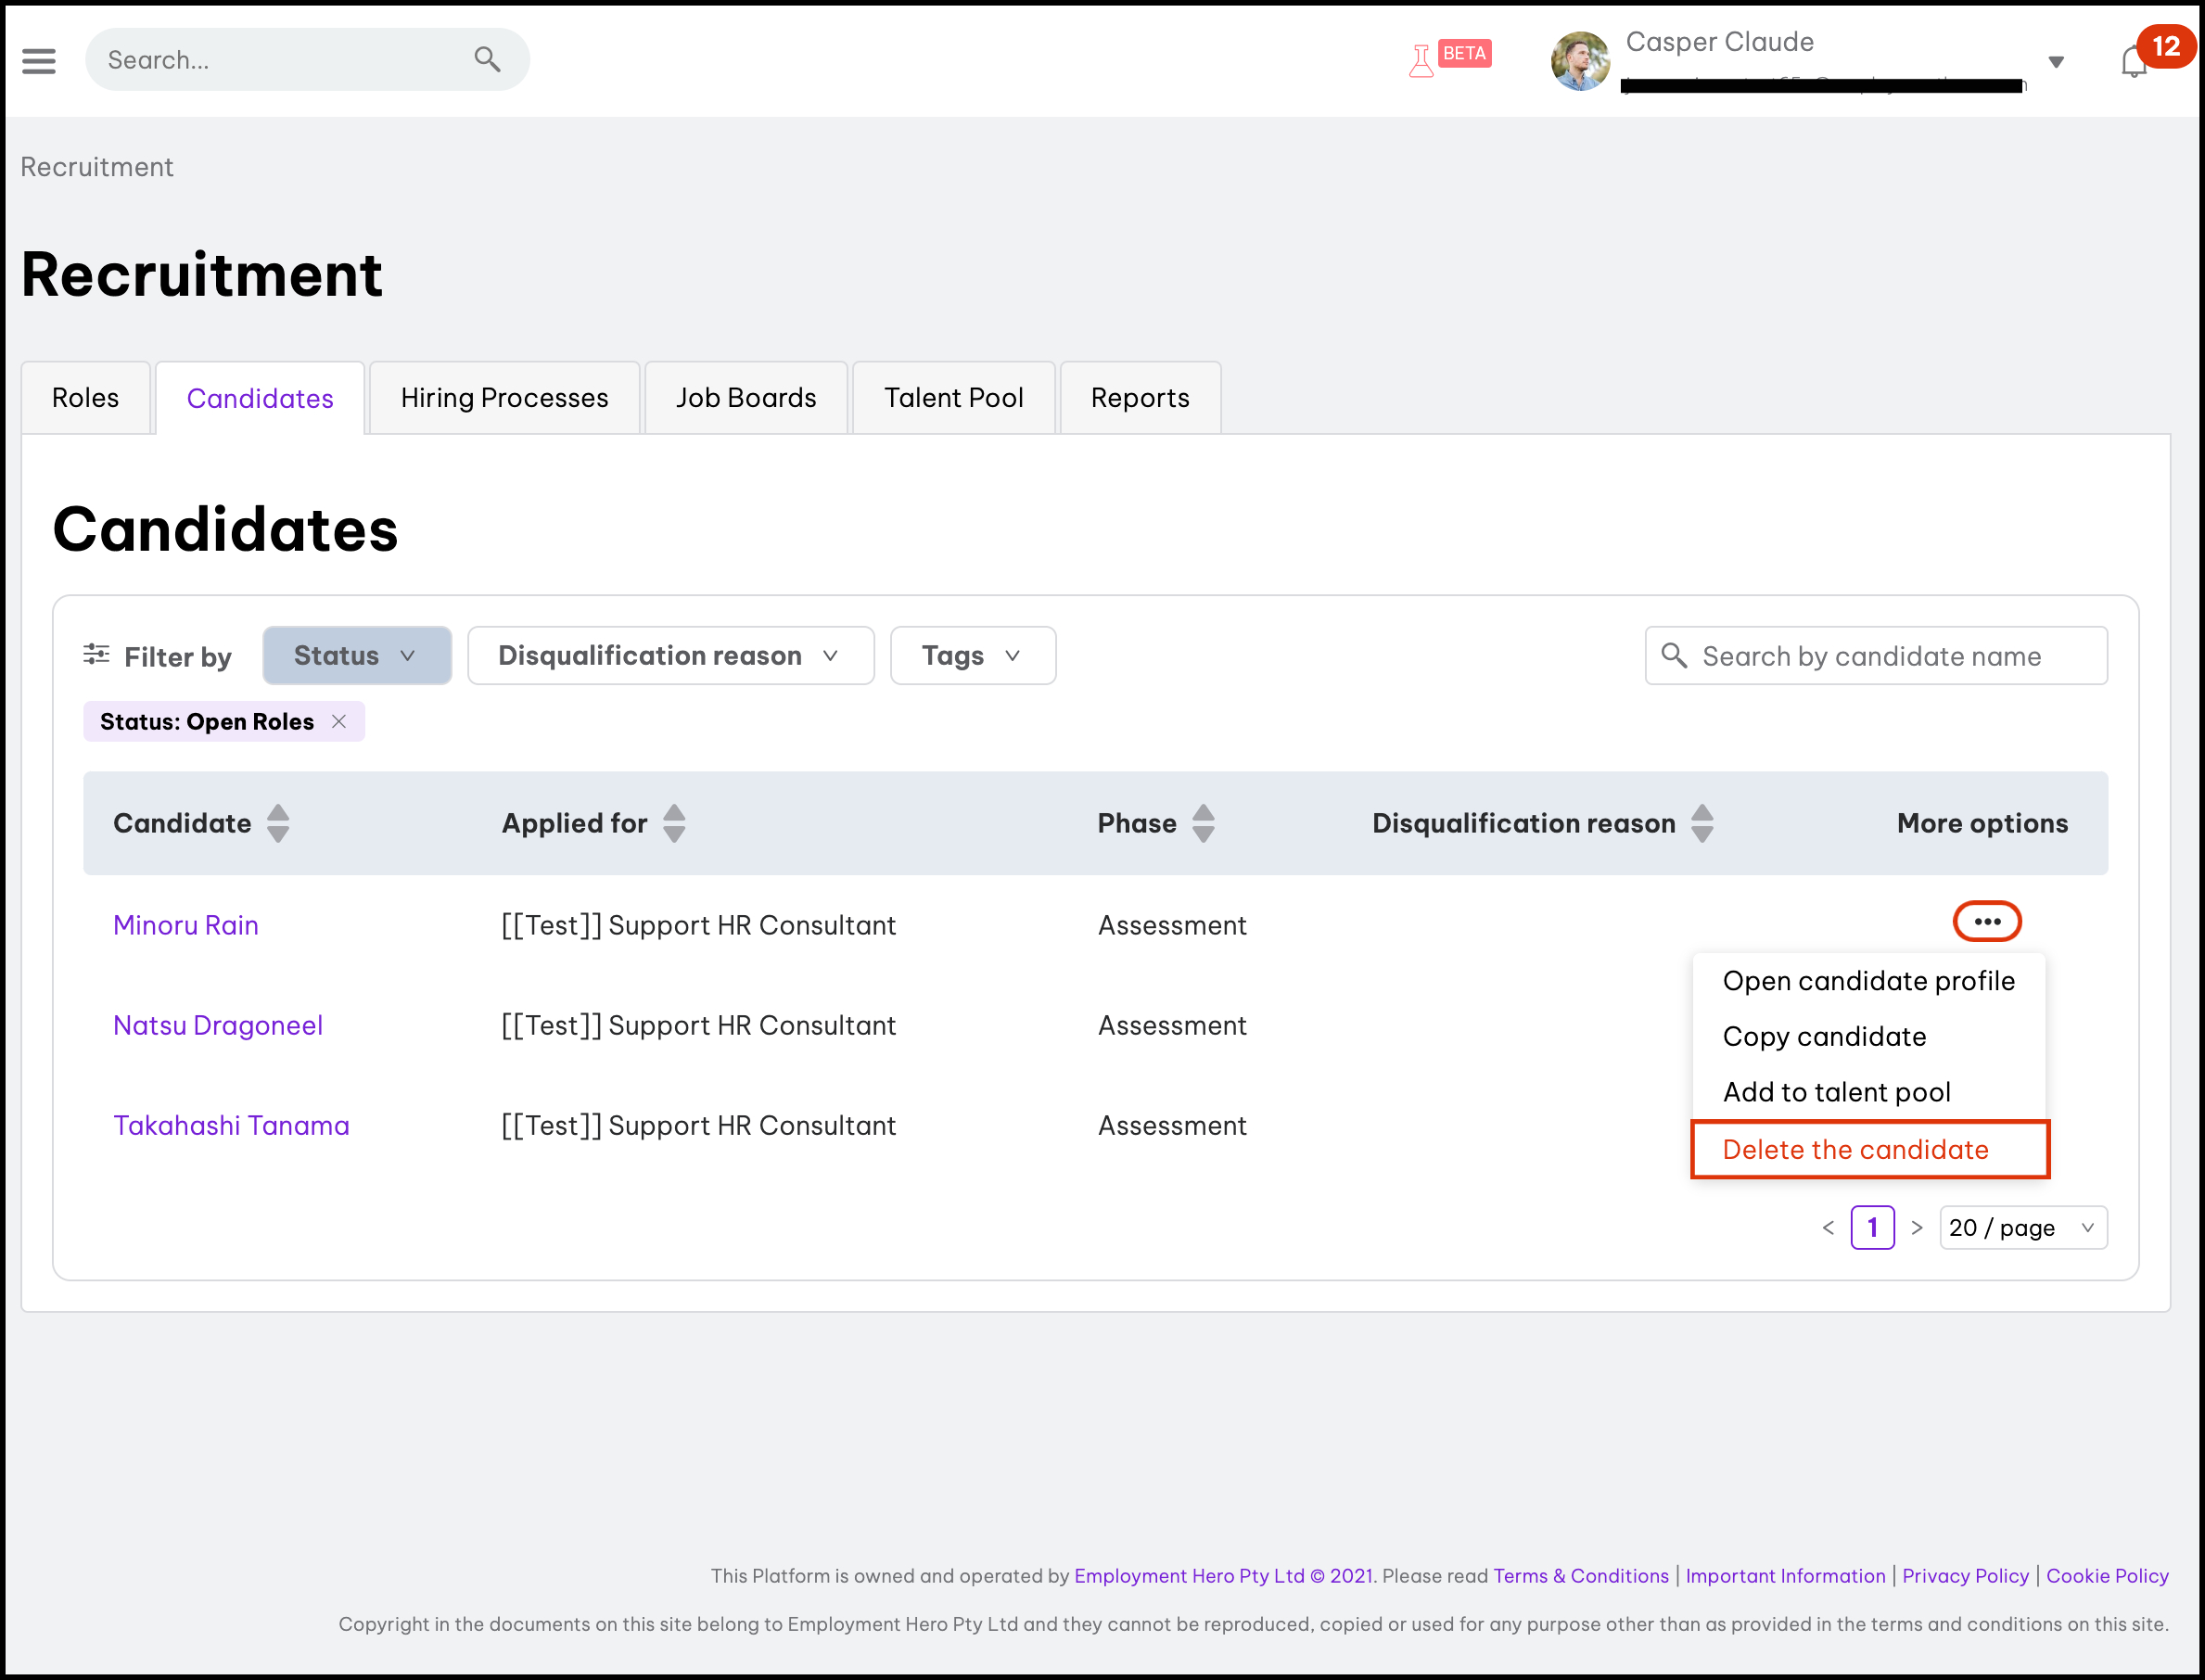This screenshot has width=2205, height=1680.
Task: Sort by the Disqualification reason column
Action: [x=1702, y=823]
